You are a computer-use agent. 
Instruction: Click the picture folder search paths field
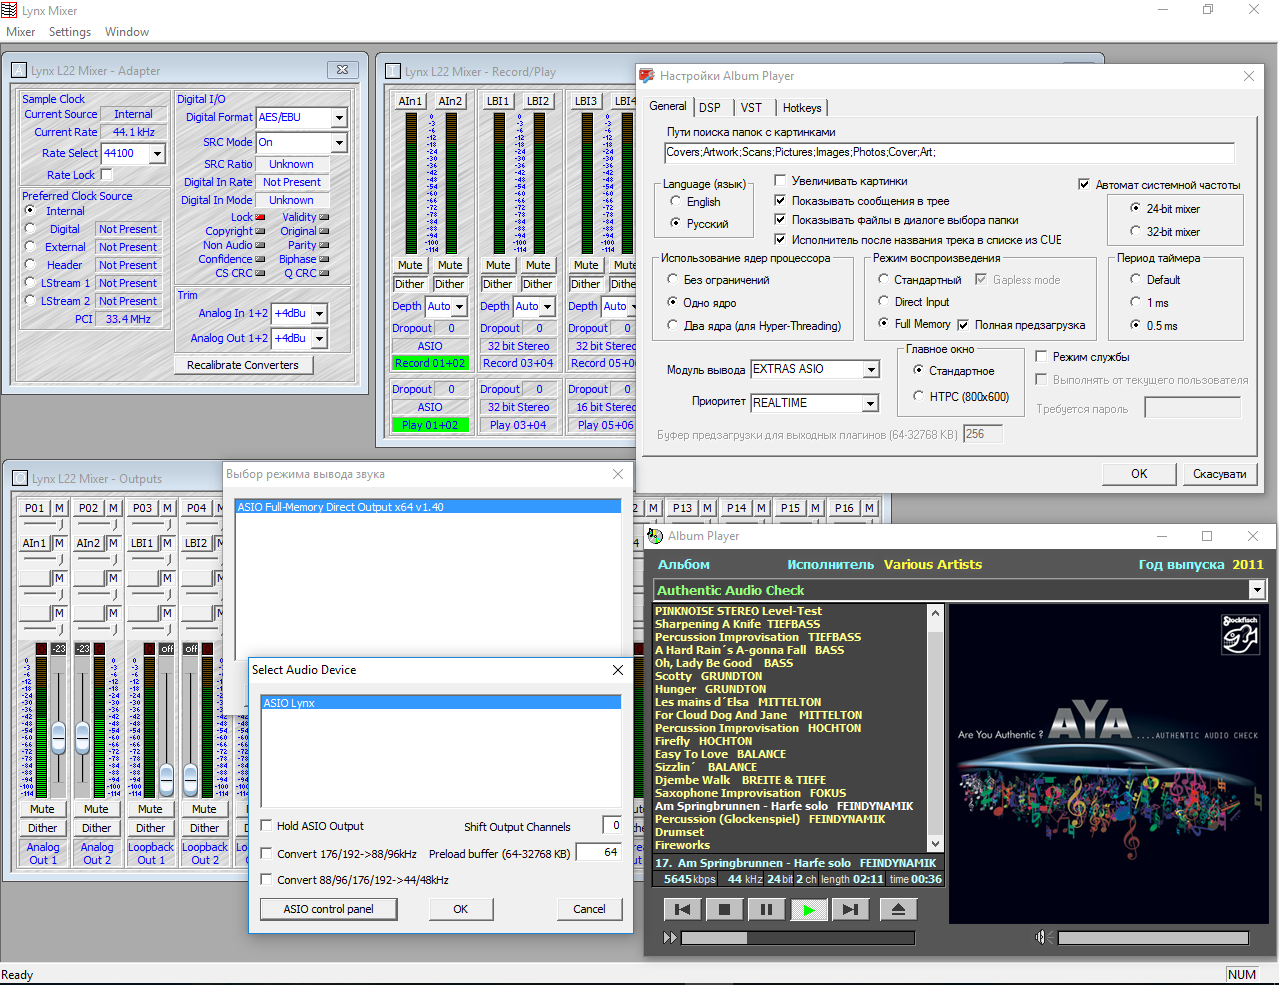coord(949,152)
